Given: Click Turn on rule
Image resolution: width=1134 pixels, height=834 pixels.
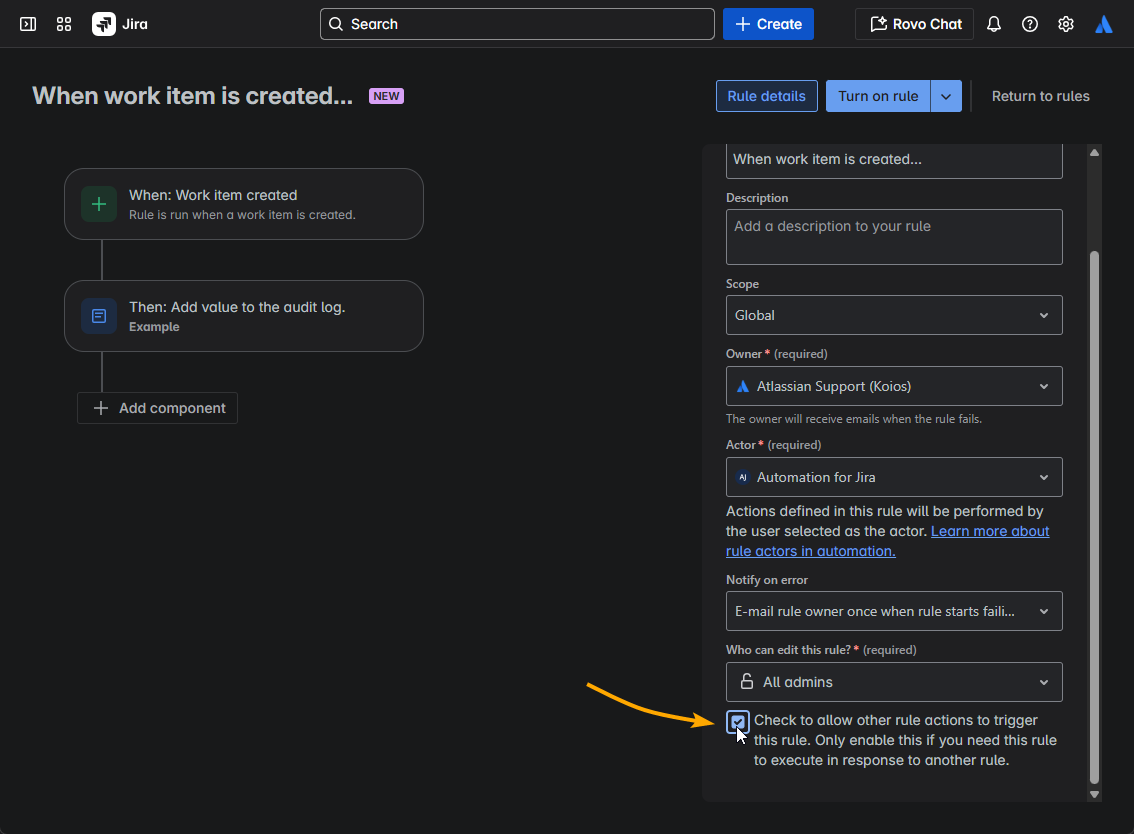Looking at the screenshot, I should click(x=877, y=95).
